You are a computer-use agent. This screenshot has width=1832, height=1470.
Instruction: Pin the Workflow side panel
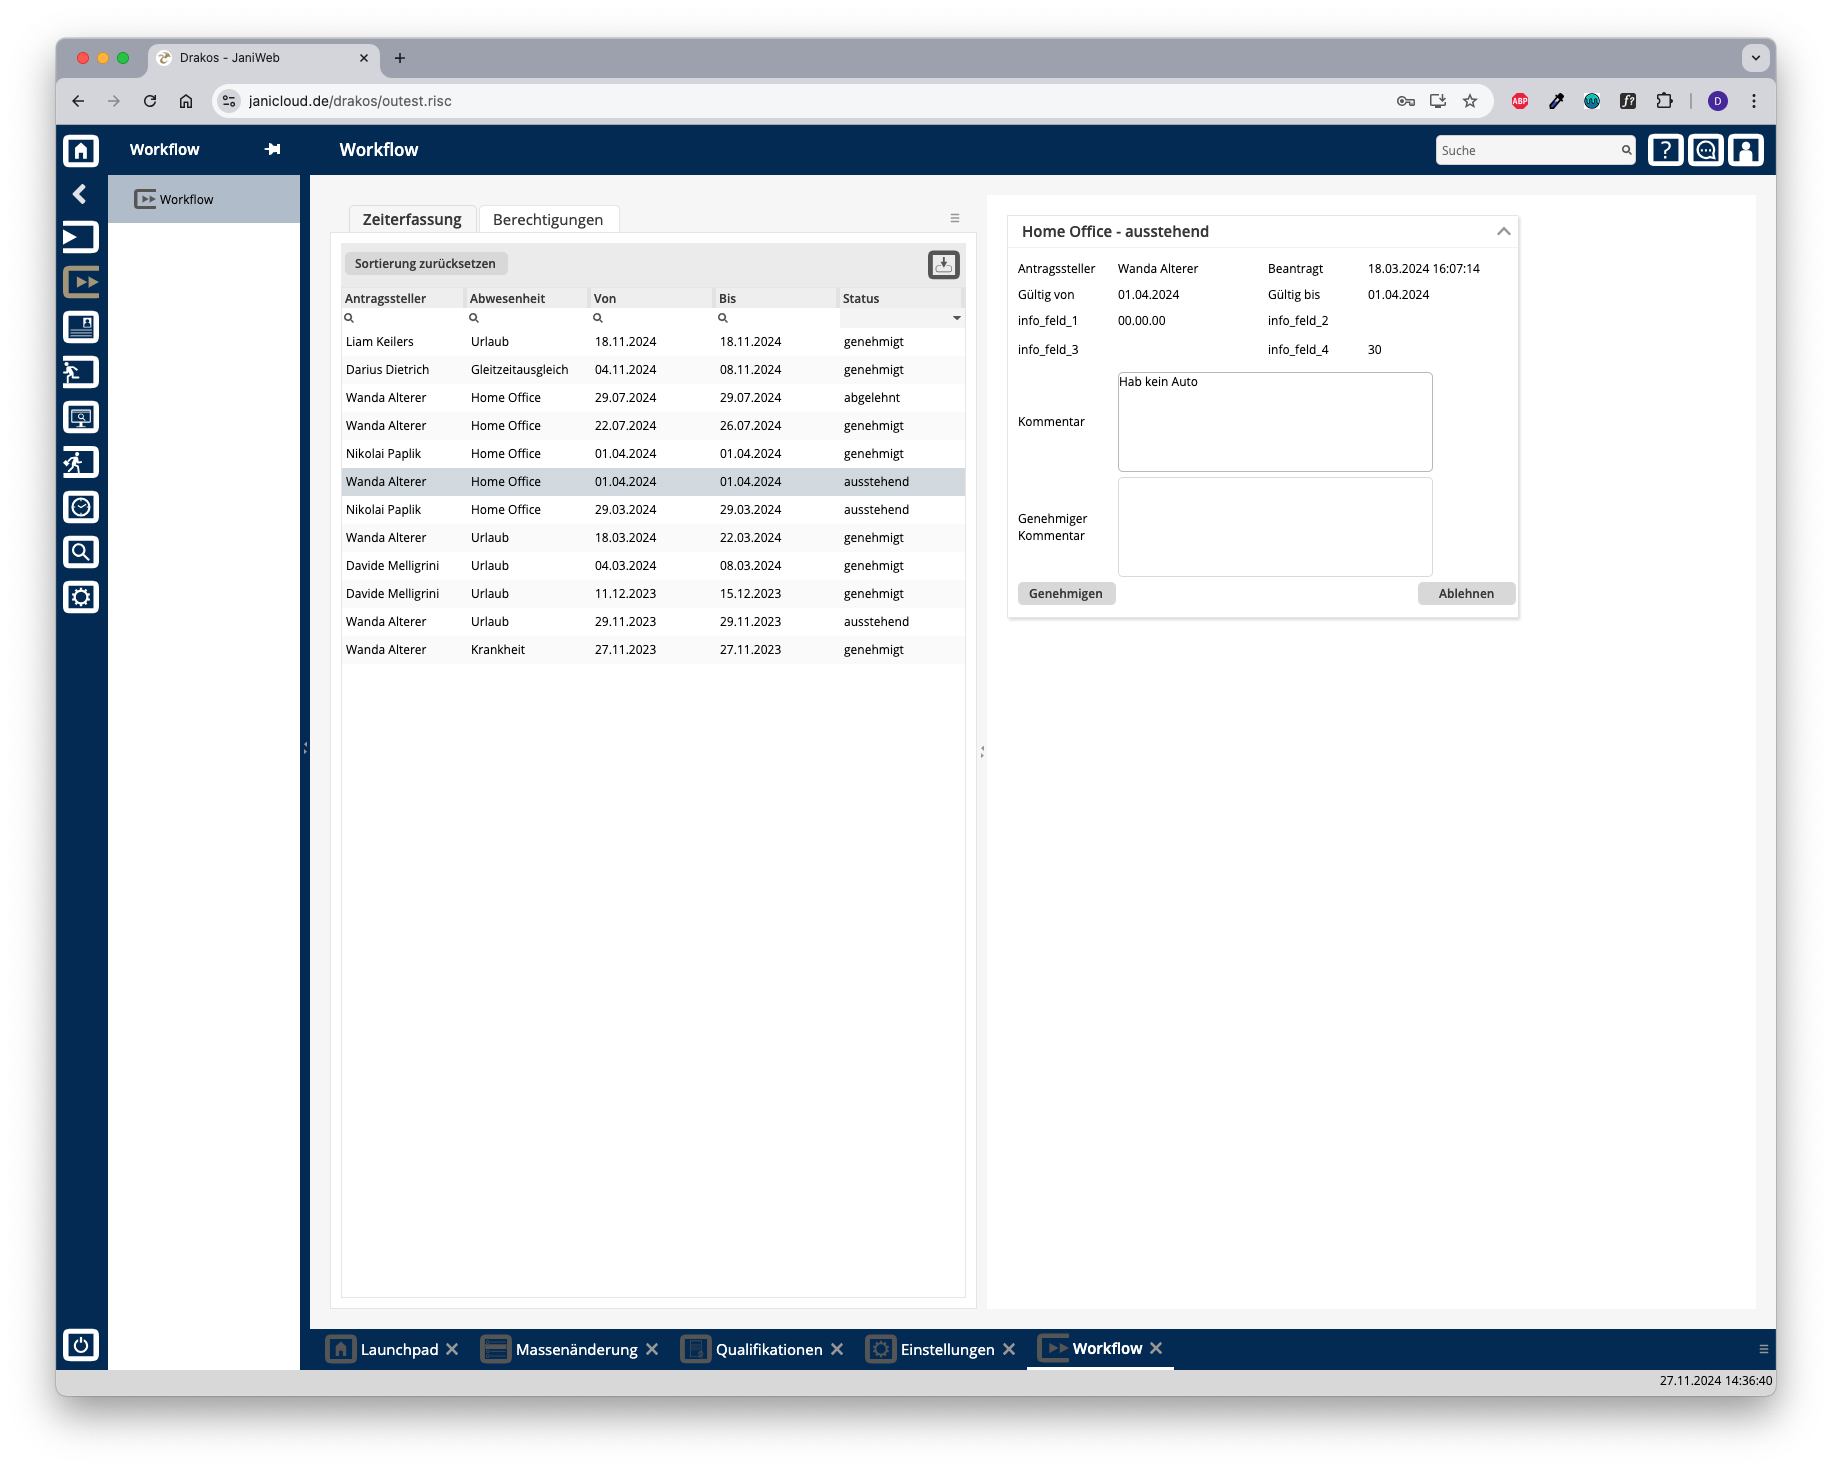pos(272,149)
